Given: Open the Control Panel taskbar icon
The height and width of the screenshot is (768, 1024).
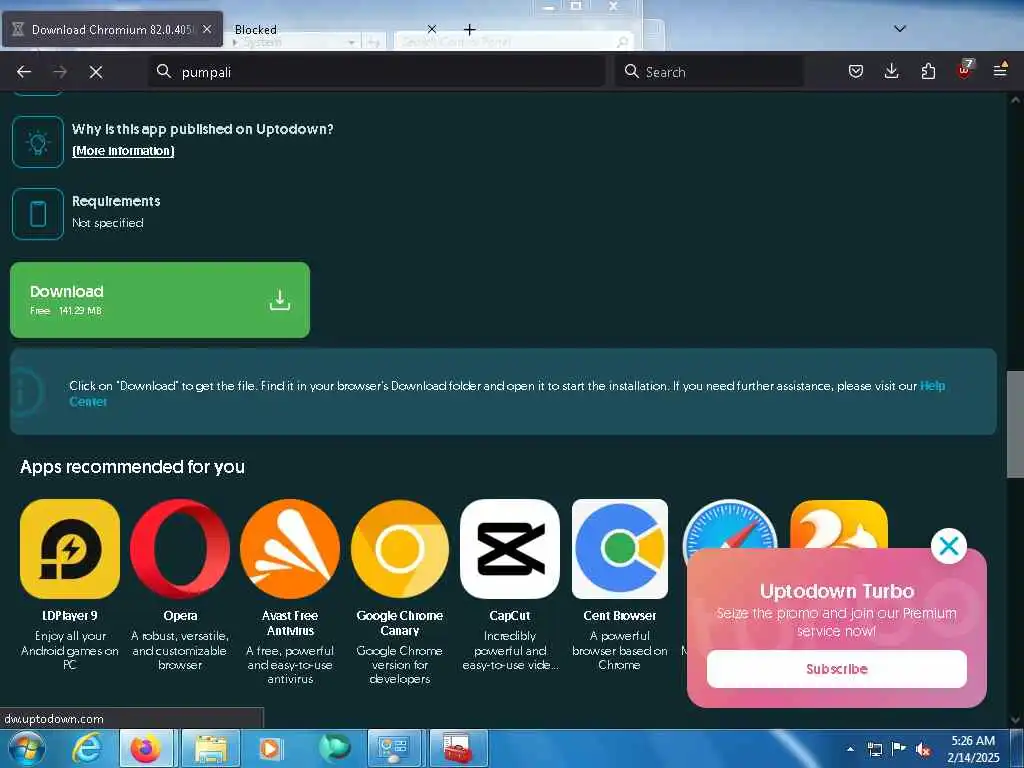Looking at the screenshot, I should [394, 748].
